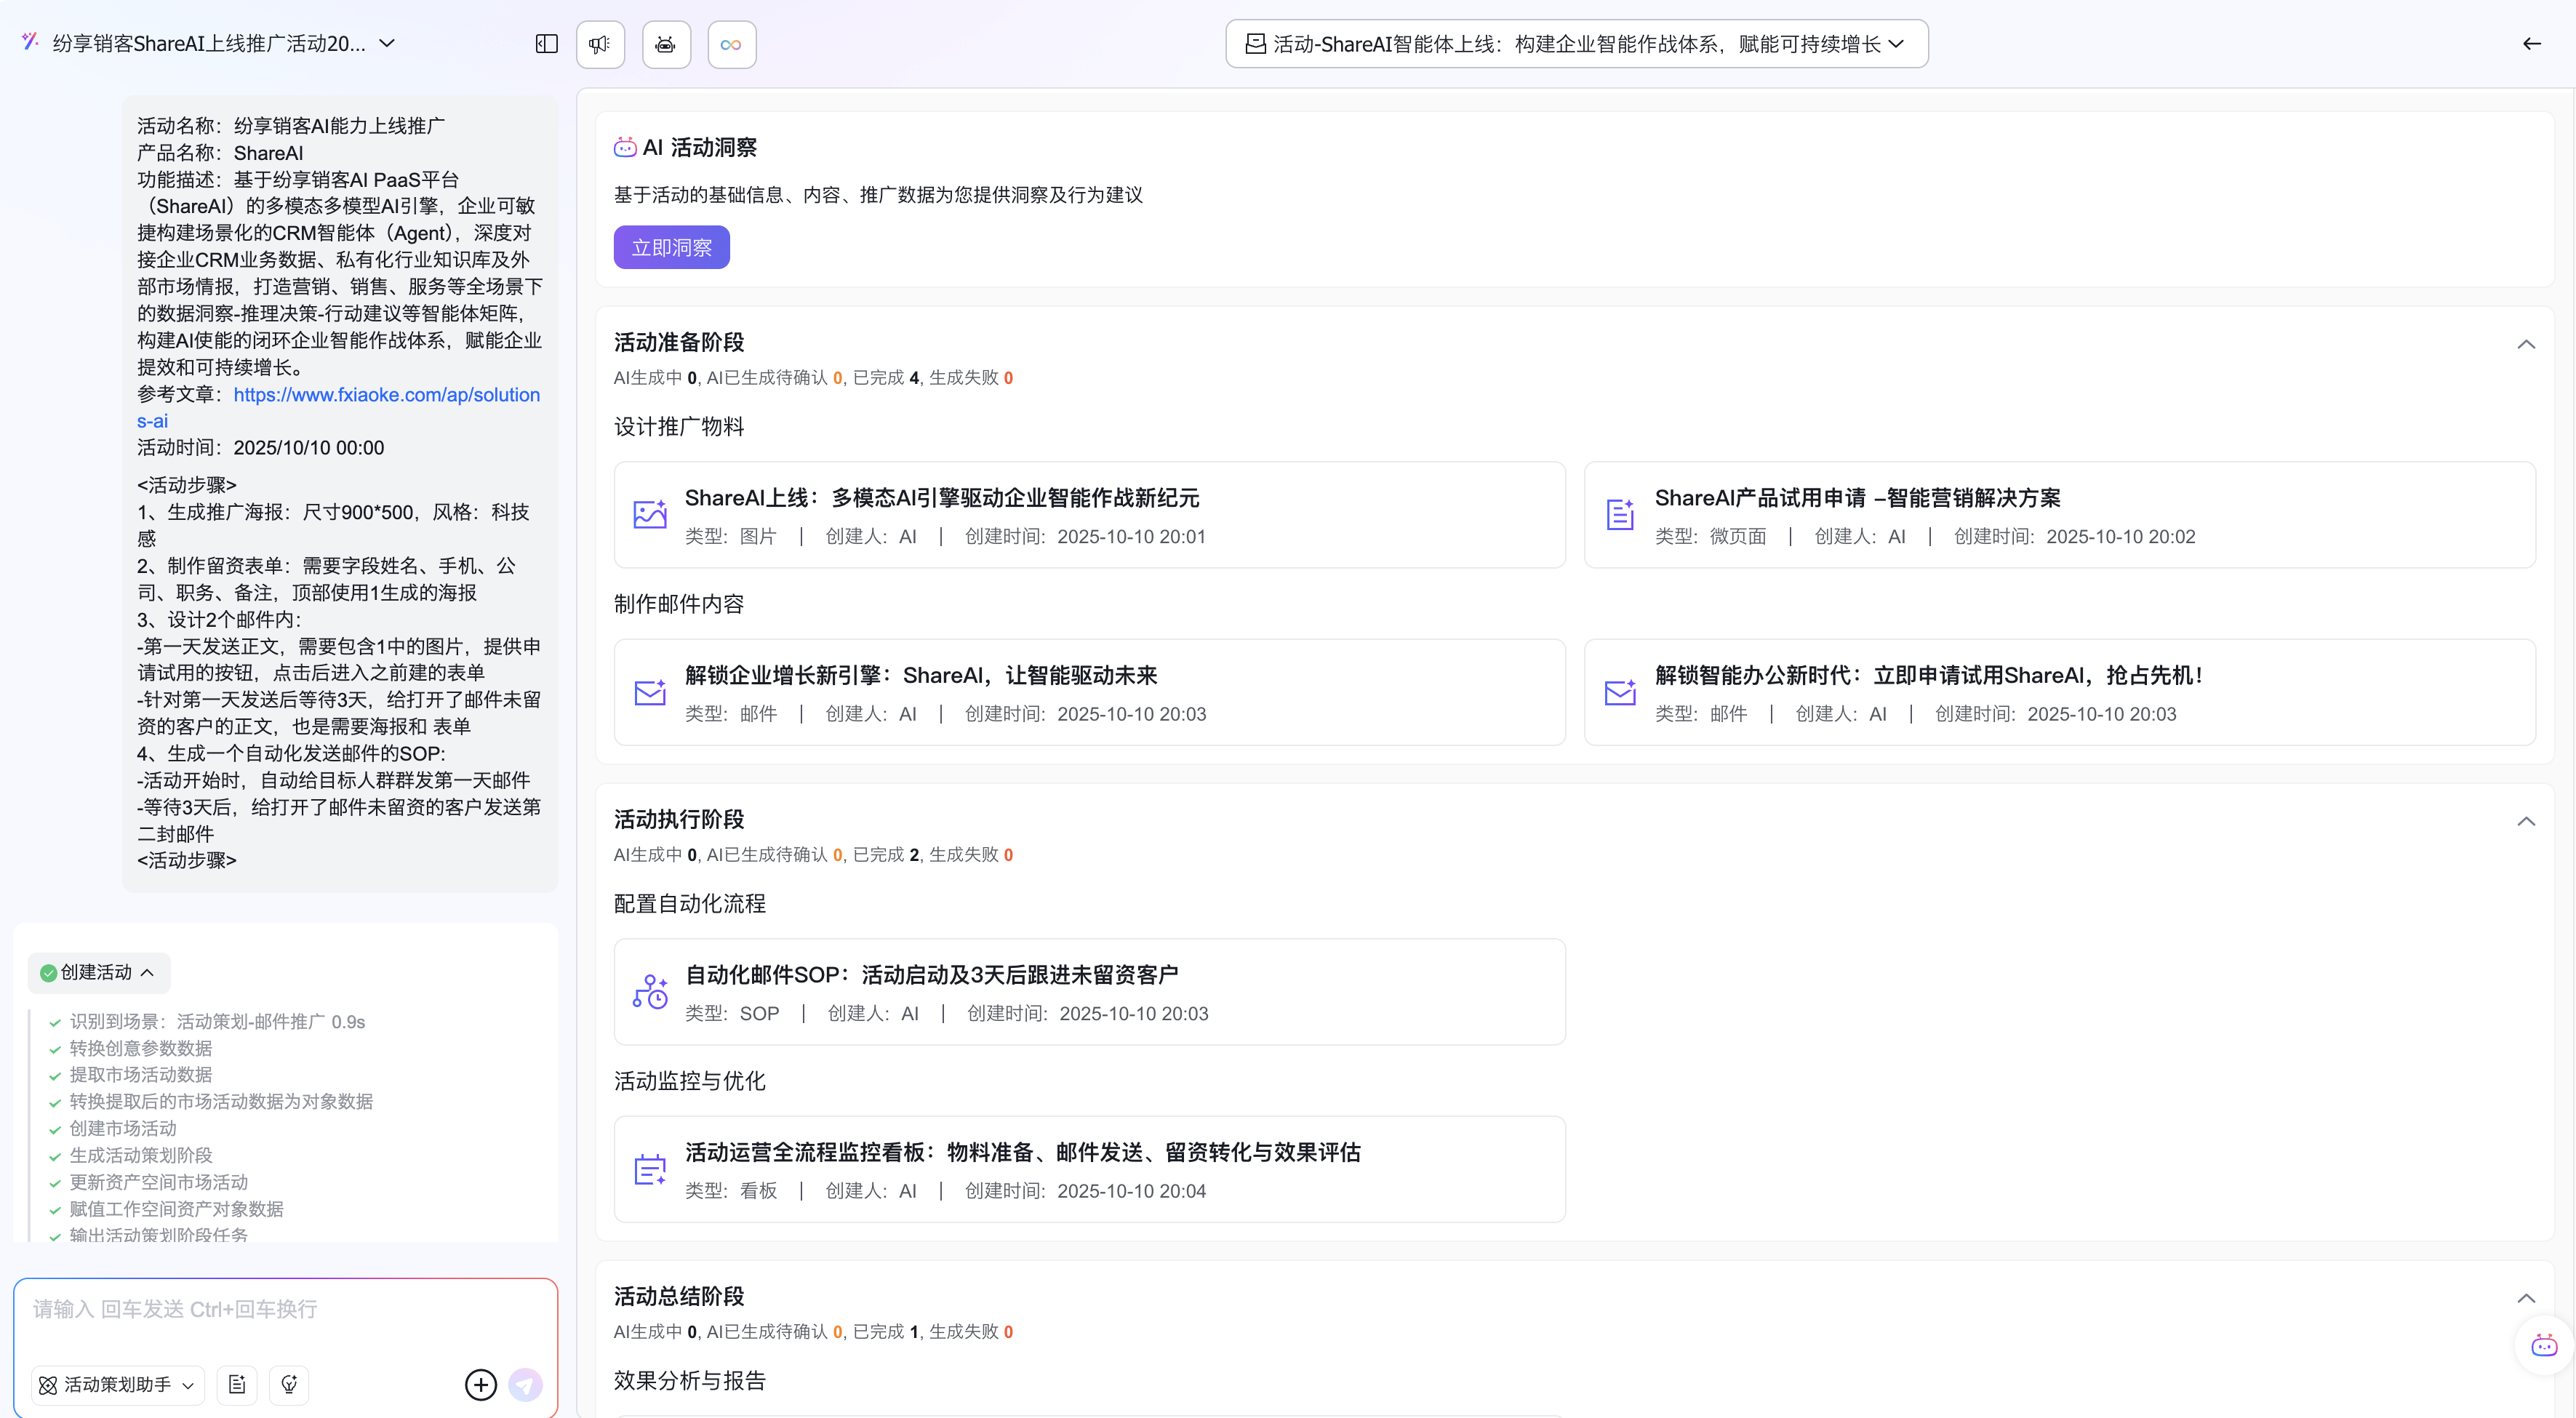Collapse the 活动执行阶段 section
Screen dimensions: 2576x1418
pyautogui.click(x=2525, y=821)
